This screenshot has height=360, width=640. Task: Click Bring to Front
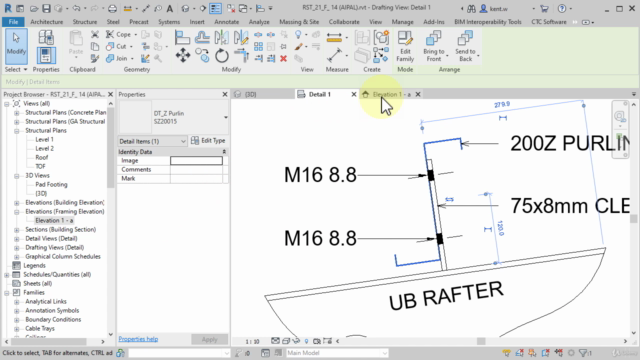coord(434,47)
